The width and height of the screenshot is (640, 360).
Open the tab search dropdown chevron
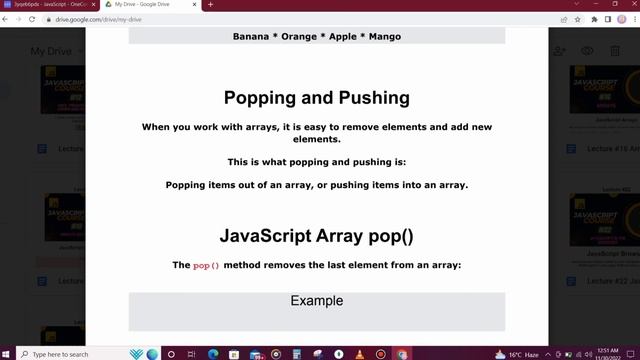576,4
